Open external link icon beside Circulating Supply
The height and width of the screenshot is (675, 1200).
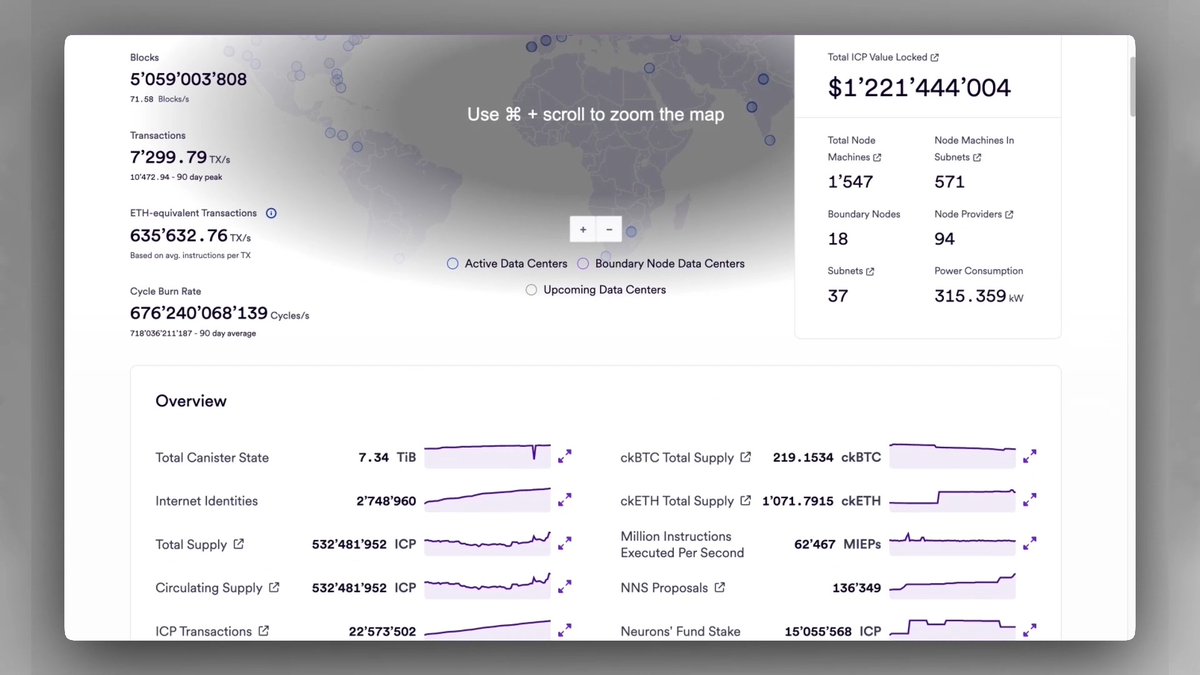(274, 587)
